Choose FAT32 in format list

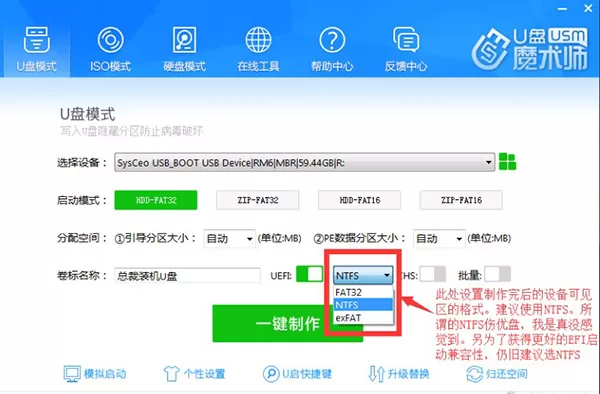coord(363,292)
